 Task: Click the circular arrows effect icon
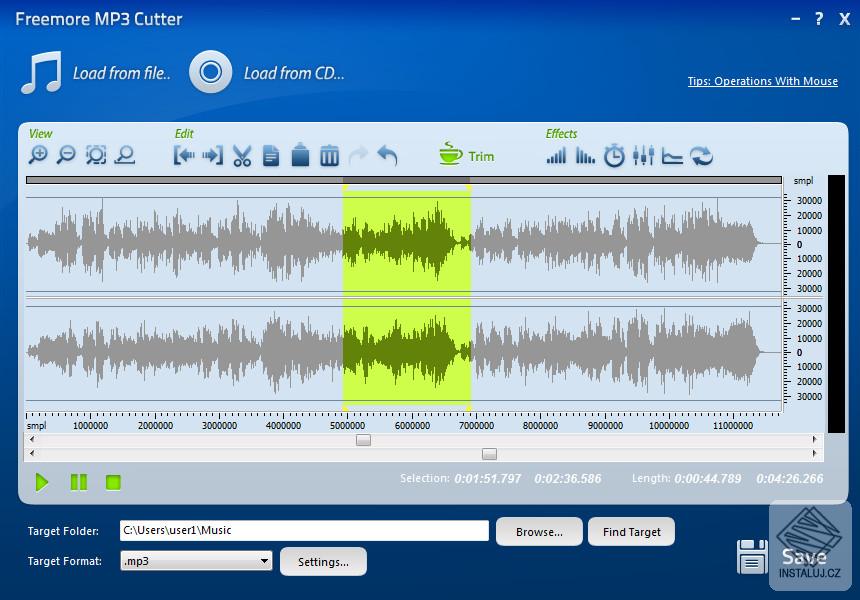click(701, 156)
